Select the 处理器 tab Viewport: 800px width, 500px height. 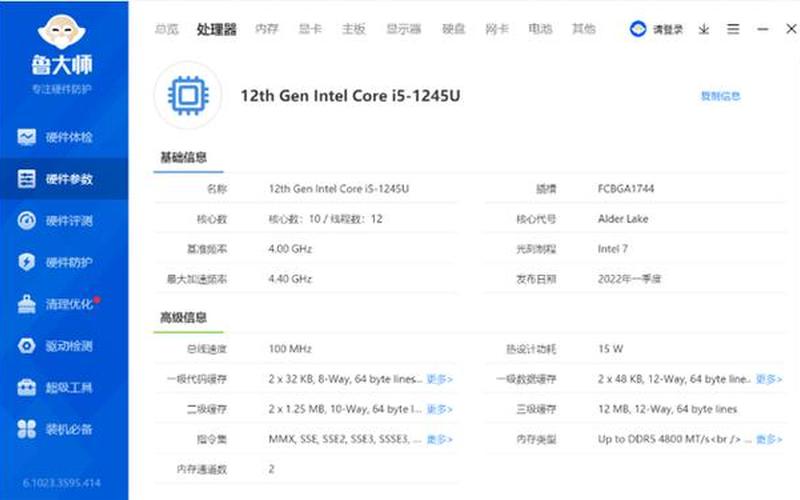pyautogui.click(x=216, y=29)
